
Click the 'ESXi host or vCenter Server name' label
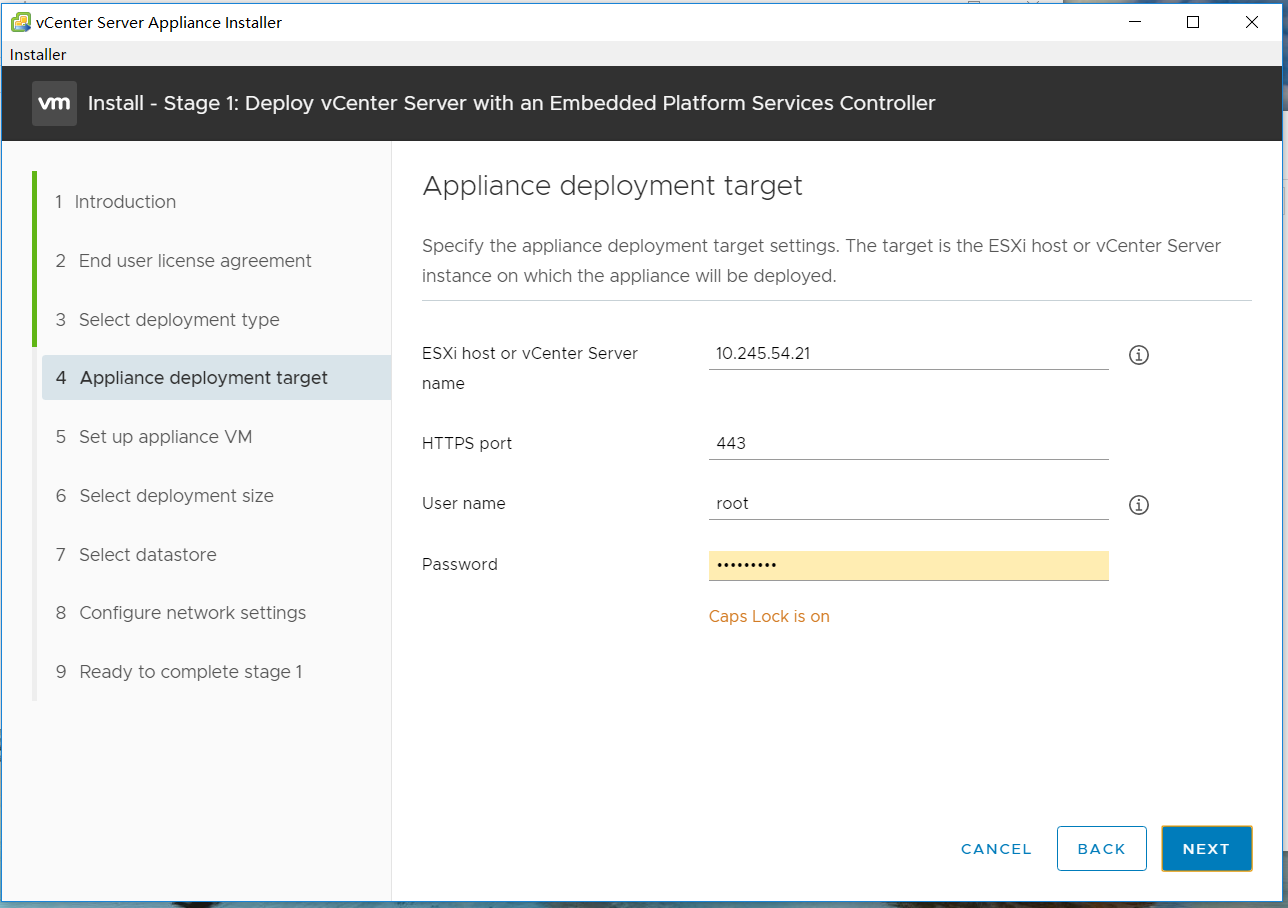[530, 368]
